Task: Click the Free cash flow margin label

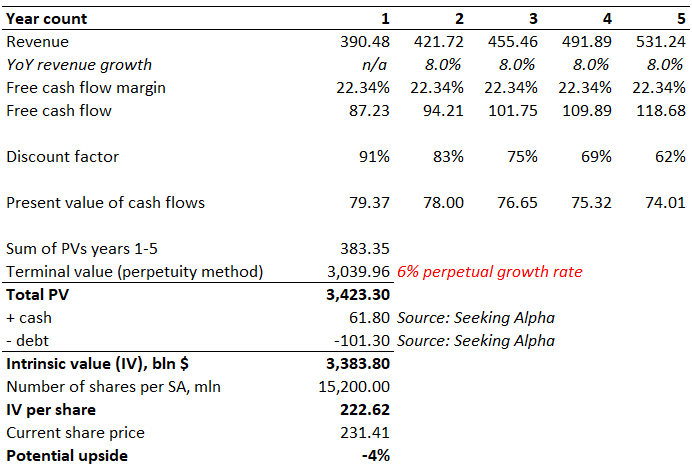Action: (x=86, y=88)
